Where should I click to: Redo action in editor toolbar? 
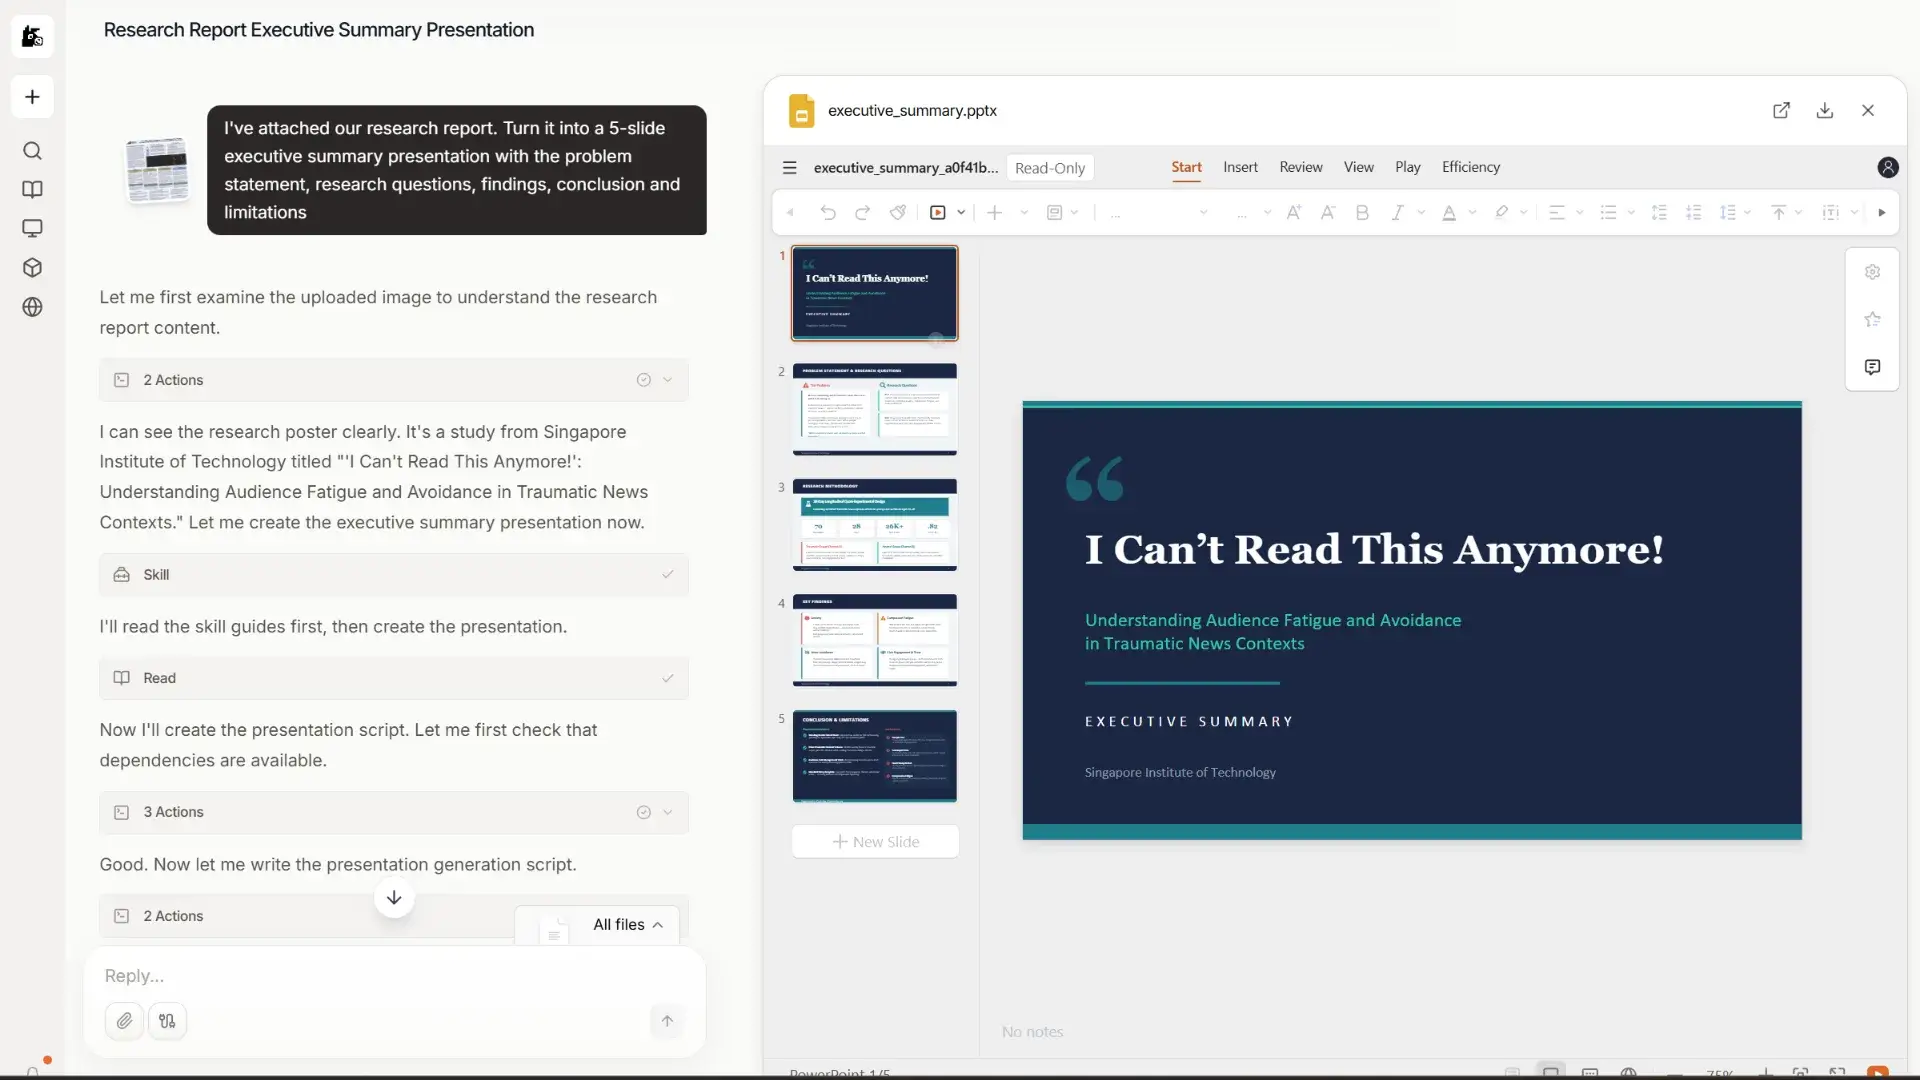pos(862,213)
